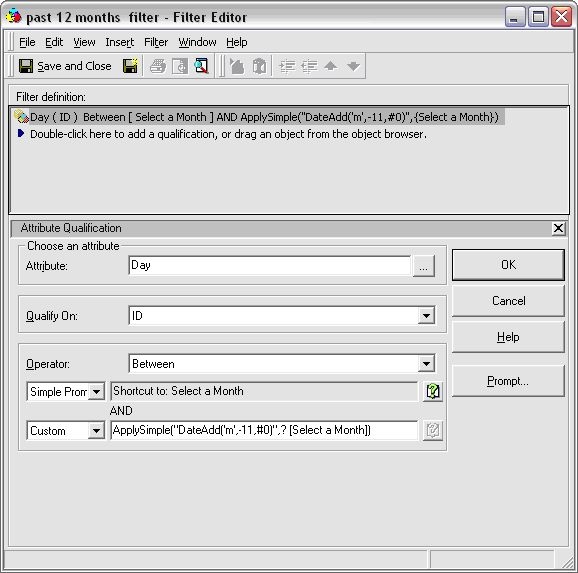Click the first grayed icon after the separator
Viewport: 578px width, 573px height.
(237, 67)
